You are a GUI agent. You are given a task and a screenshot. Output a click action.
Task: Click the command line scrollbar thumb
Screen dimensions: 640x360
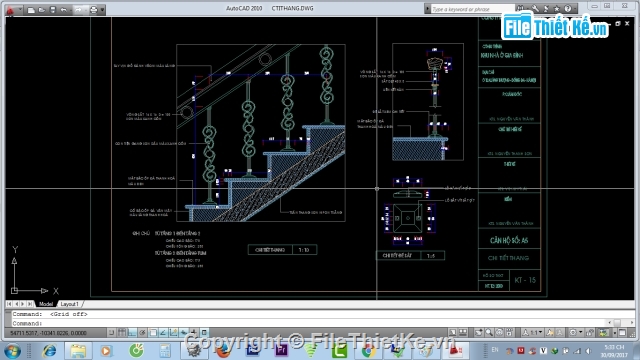(x=618, y=323)
